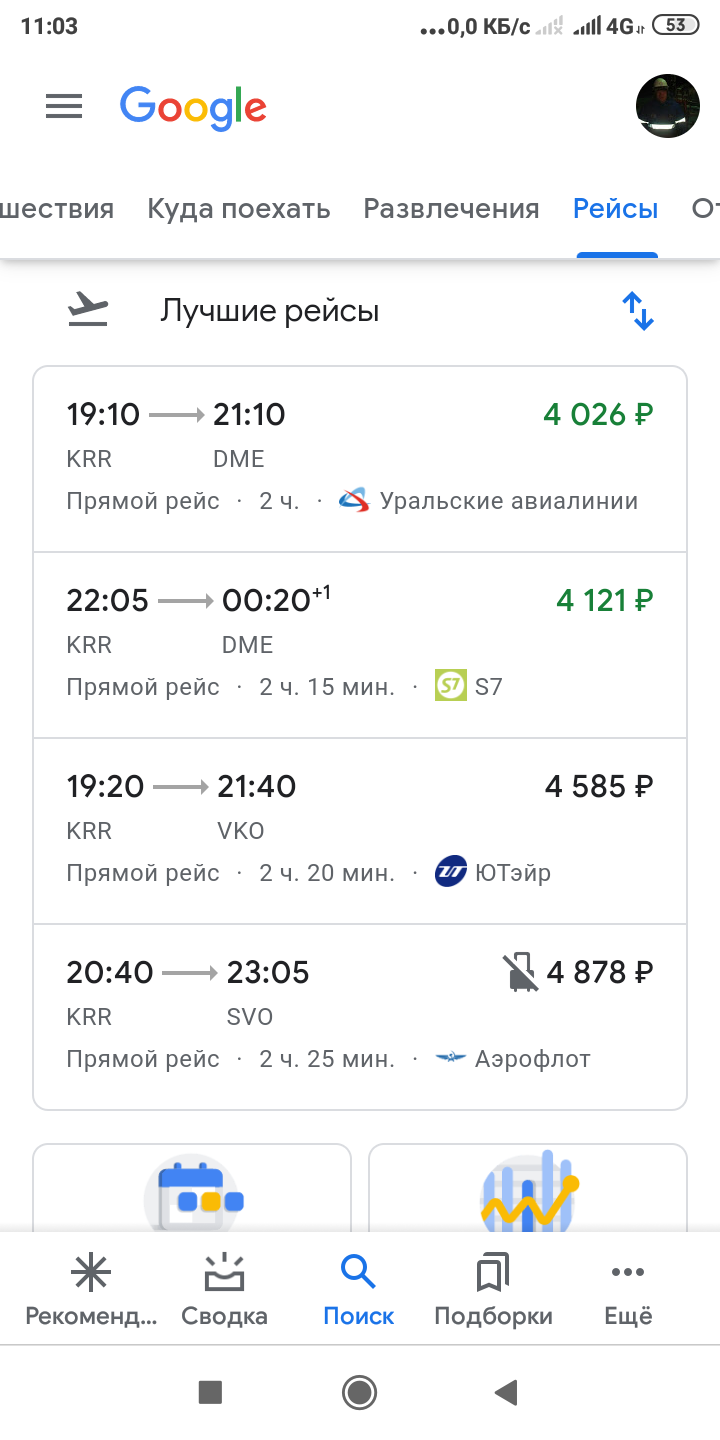
Task: Open the calendar dates card
Action: coord(193,1188)
